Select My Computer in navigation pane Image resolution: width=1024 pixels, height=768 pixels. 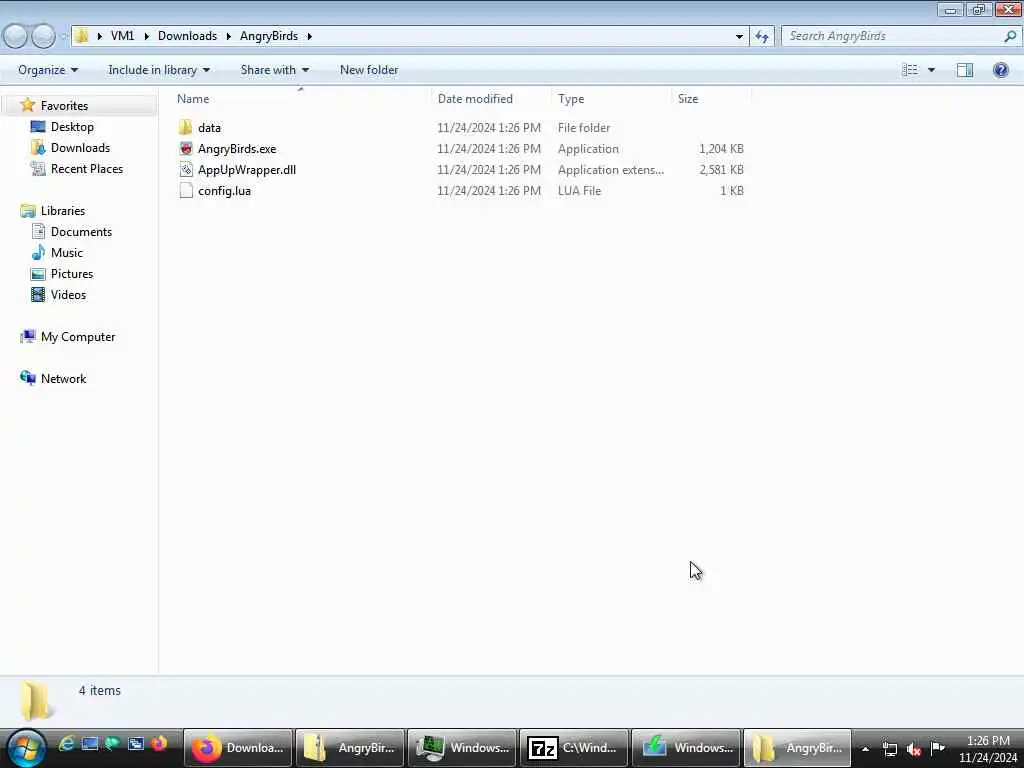tap(78, 337)
